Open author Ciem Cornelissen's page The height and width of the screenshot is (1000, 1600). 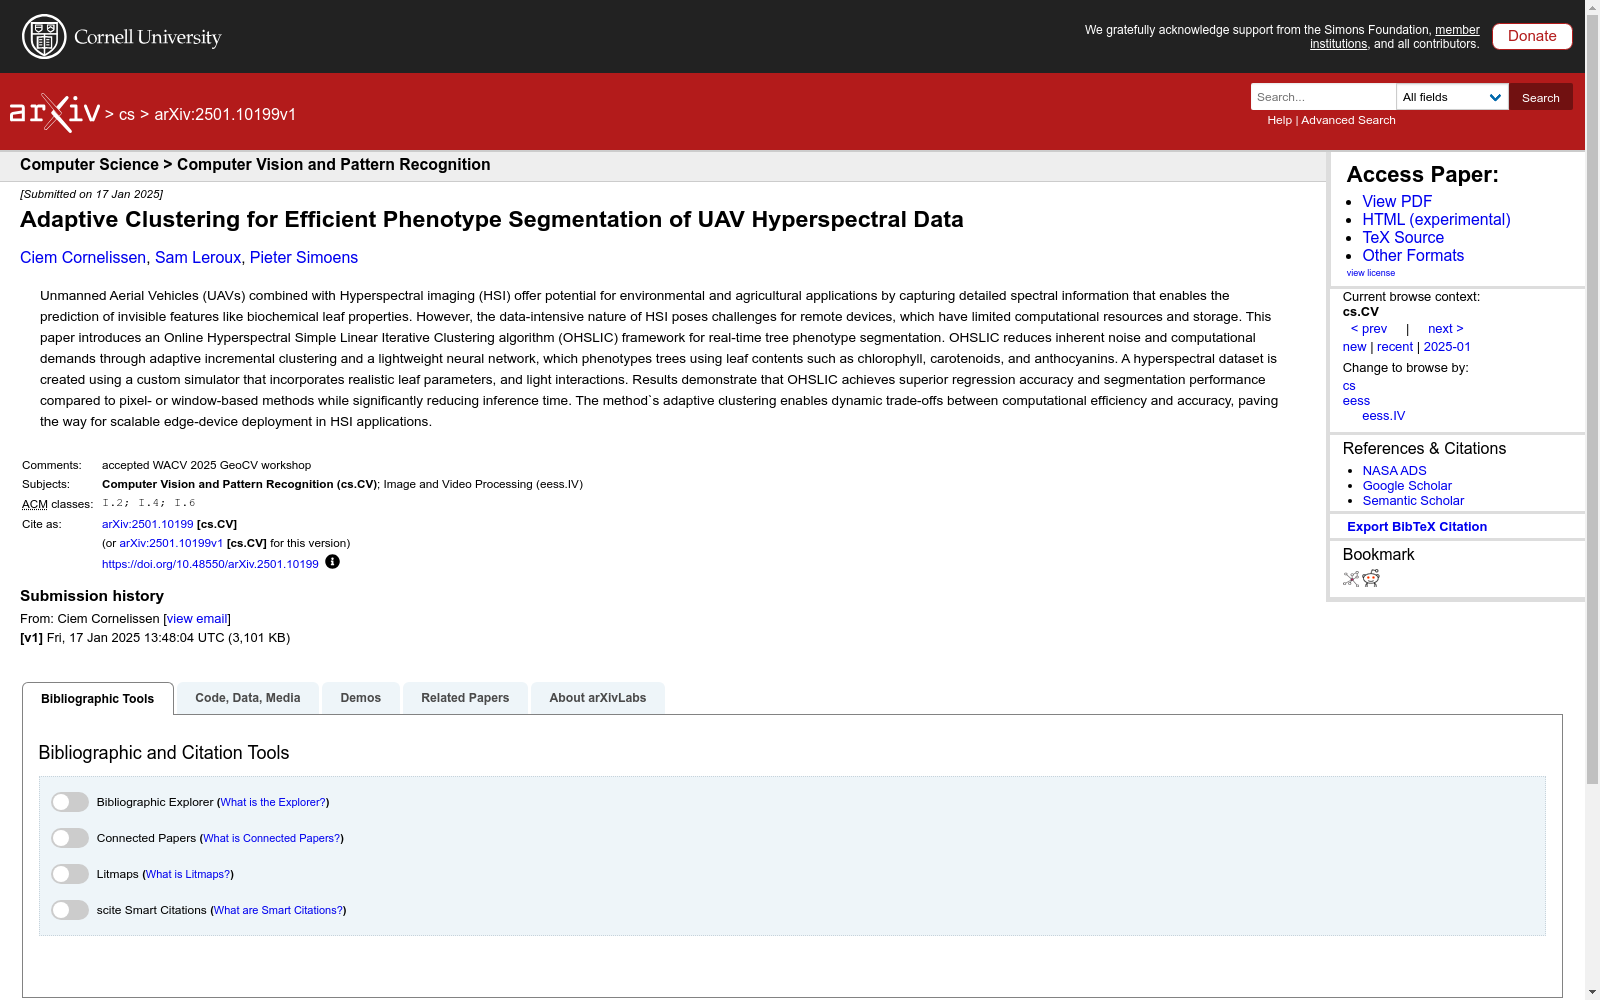point(83,257)
